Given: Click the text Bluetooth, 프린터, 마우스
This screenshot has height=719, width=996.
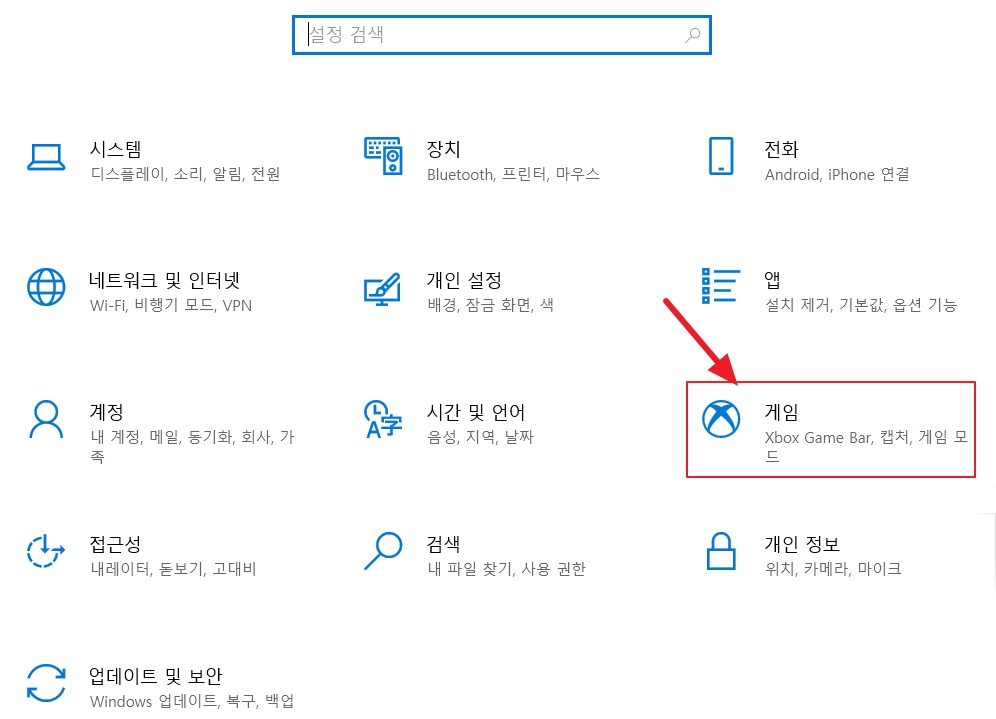Looking at the screenshot, I should [x=513, y=174].
